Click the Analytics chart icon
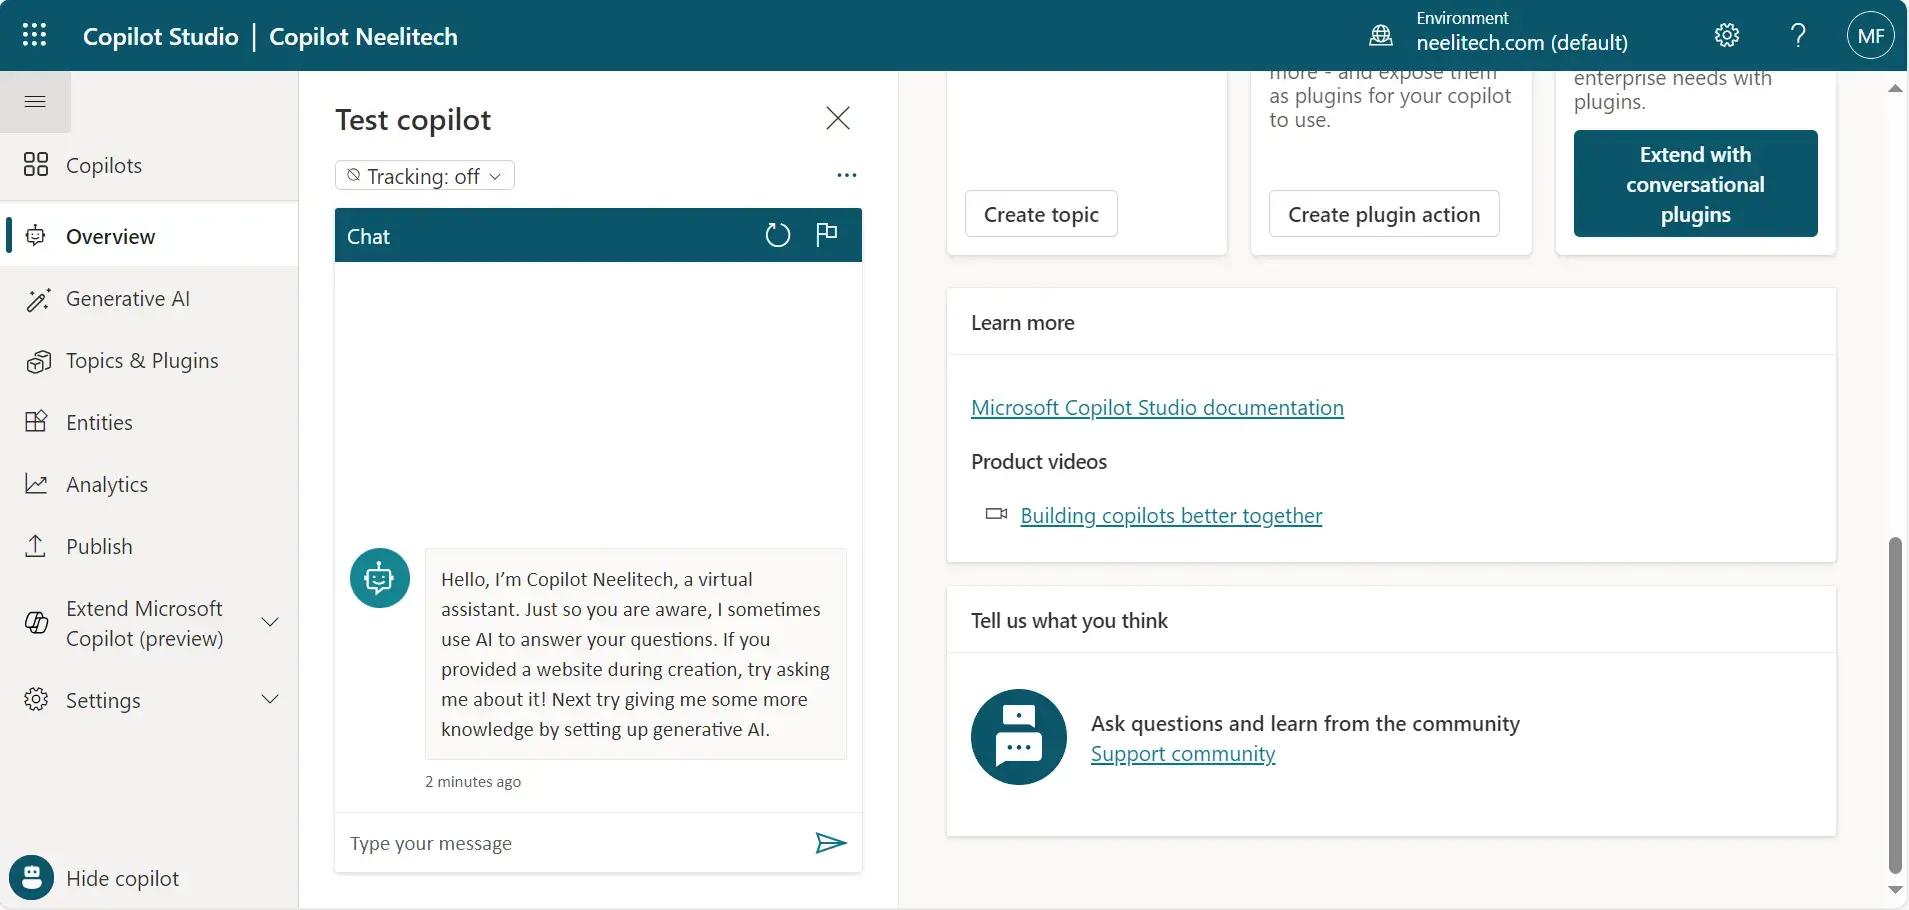Viewport: 1909px width, 910px height. (36, 484)
